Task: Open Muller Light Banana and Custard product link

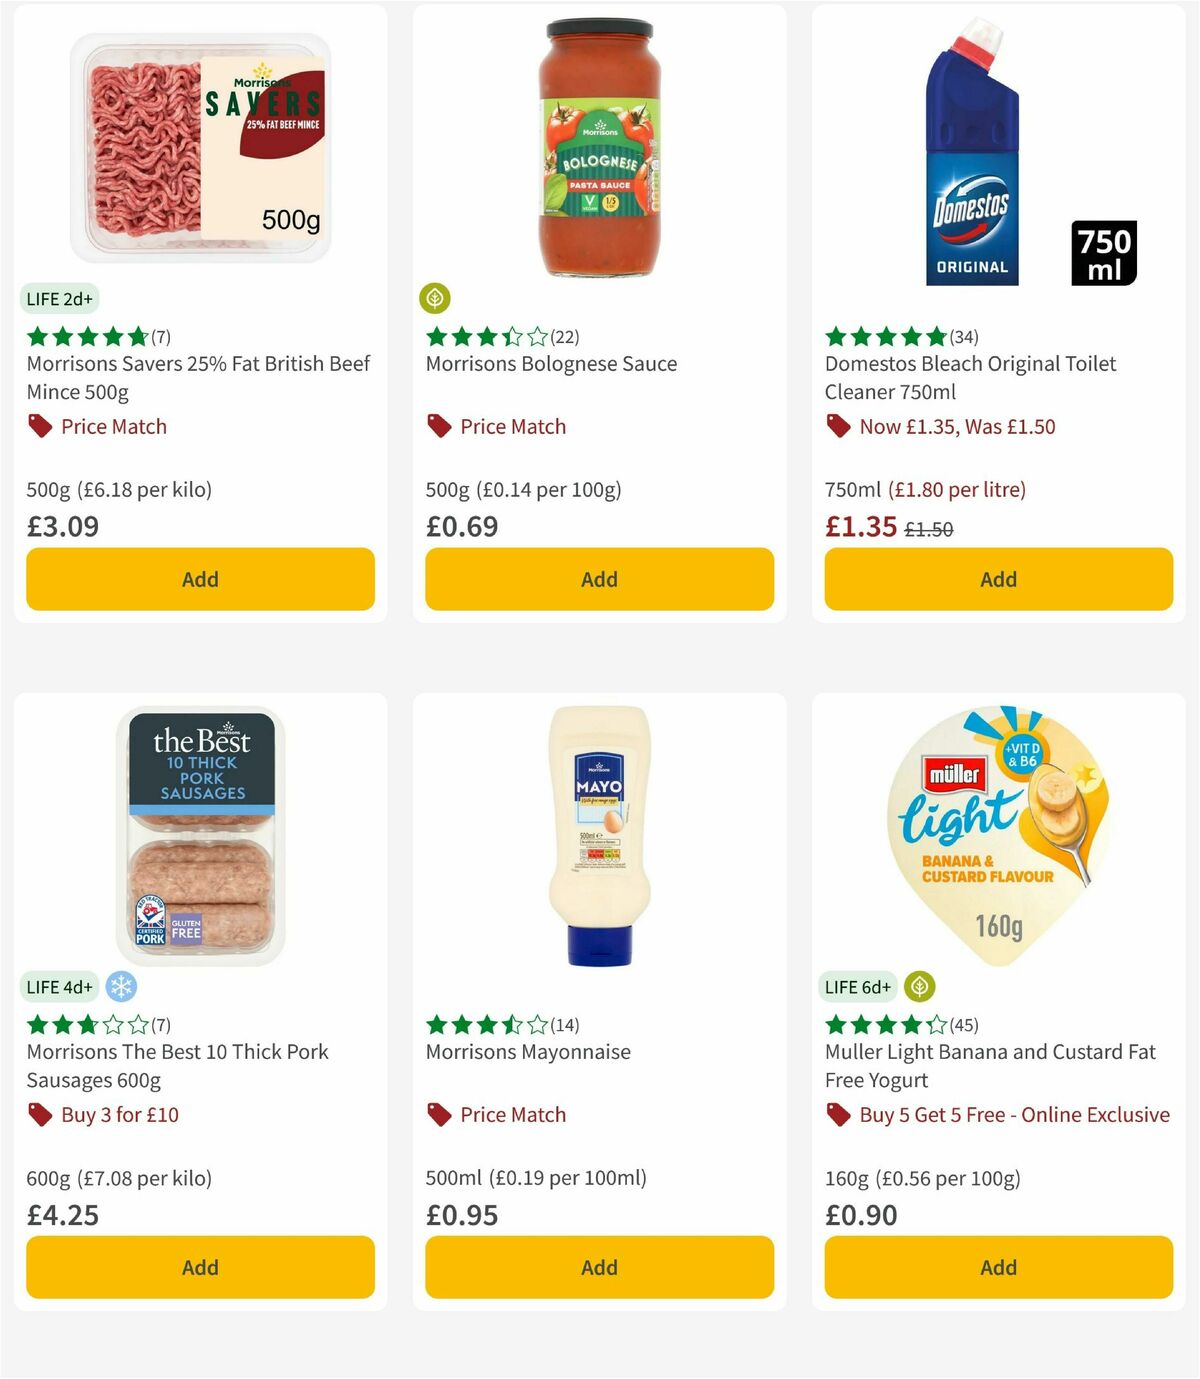Action: tap(987, 1066)
